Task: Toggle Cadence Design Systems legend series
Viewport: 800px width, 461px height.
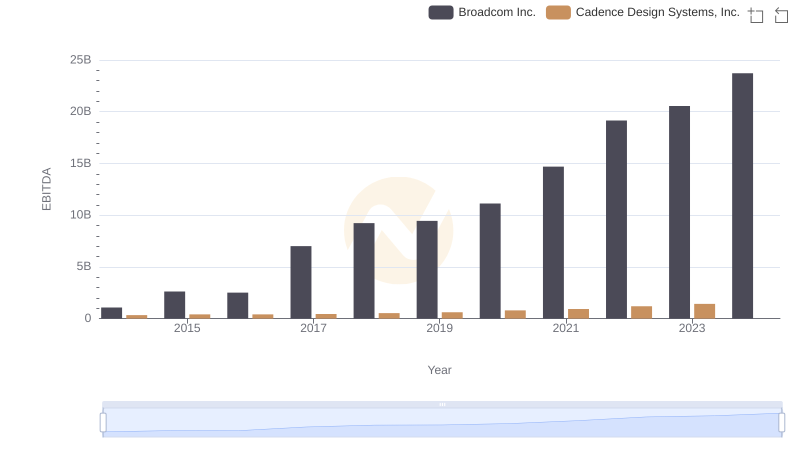Action: (642, 12)
